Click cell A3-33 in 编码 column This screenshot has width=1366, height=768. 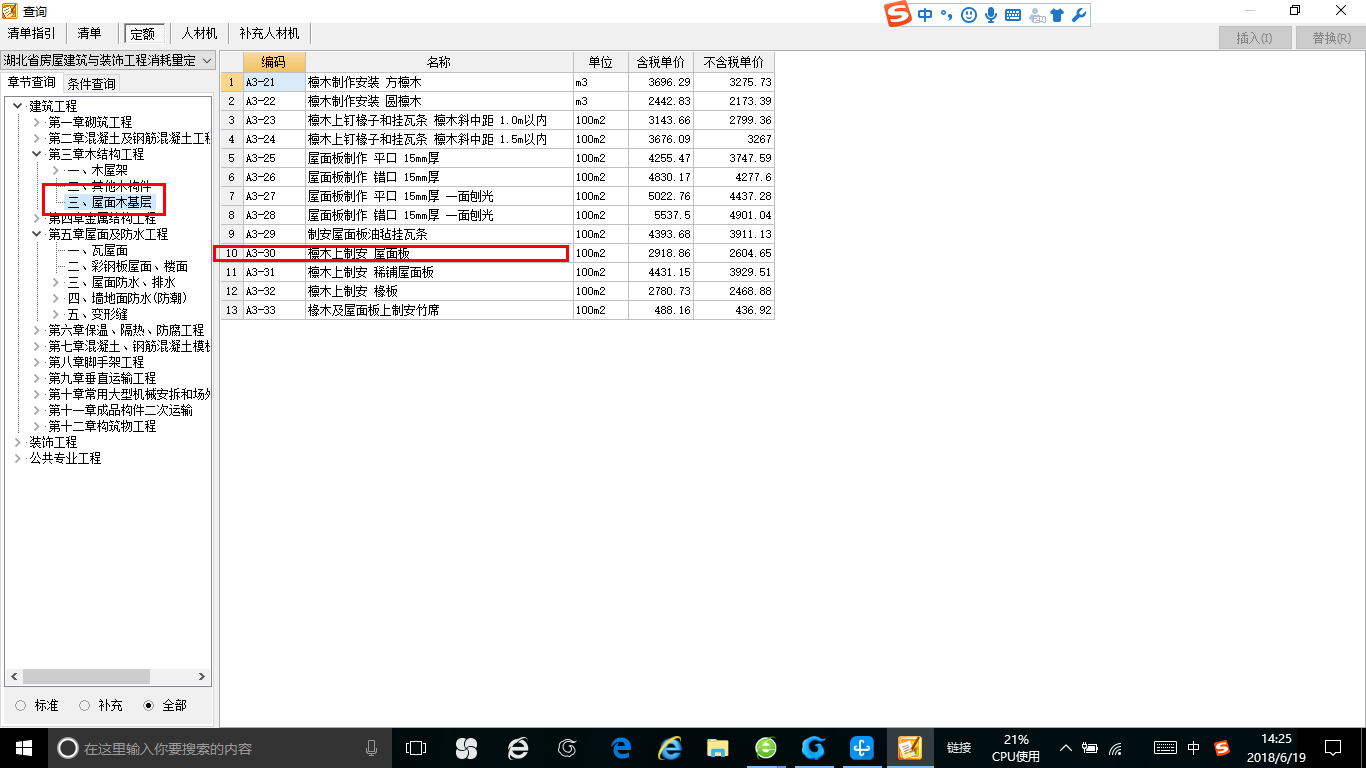pyautogui.click(x=274, y=310)
